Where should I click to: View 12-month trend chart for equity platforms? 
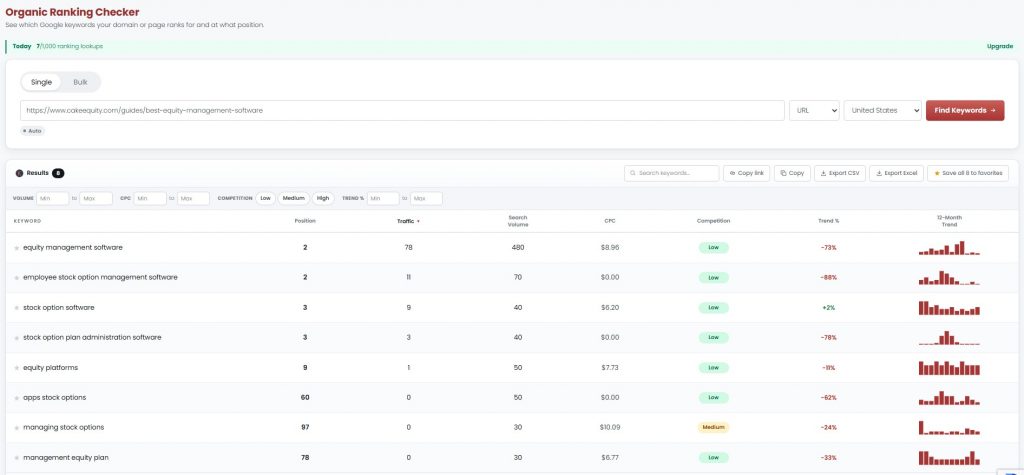point(949,368)
